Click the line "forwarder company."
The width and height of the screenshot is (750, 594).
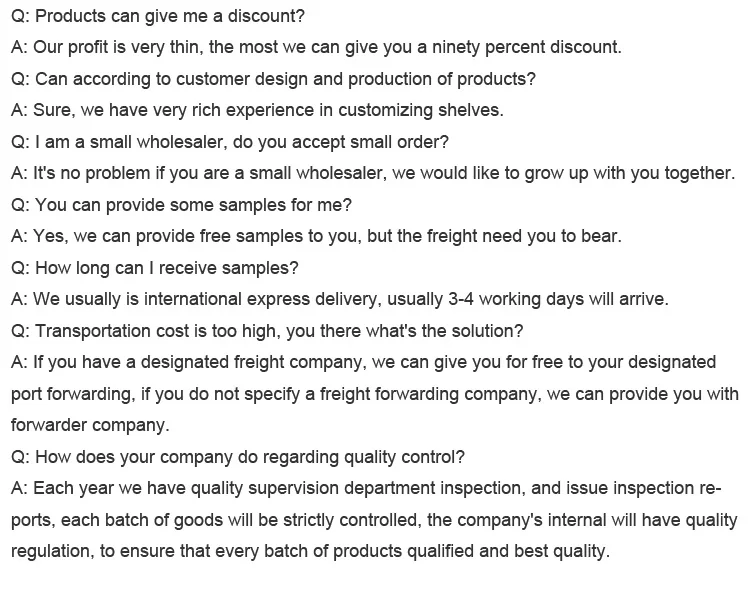[x=90, y=426]
